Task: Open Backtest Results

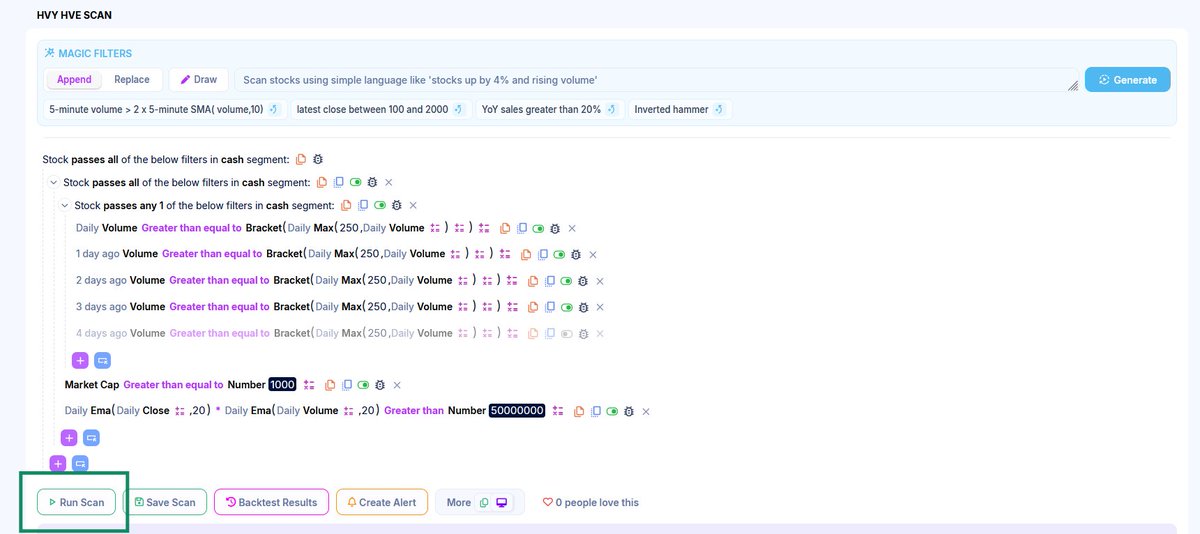Action: point(271,502)
